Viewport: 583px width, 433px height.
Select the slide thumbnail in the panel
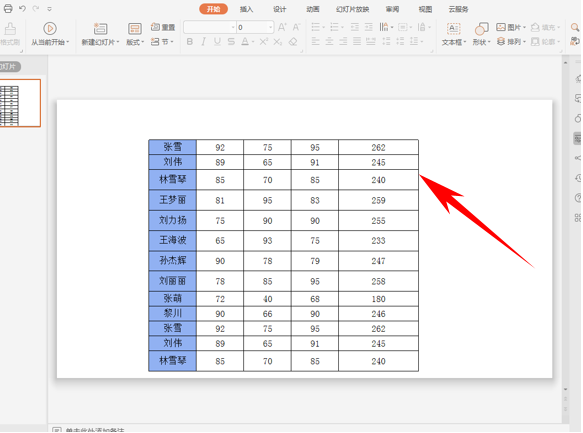[20, 103]
